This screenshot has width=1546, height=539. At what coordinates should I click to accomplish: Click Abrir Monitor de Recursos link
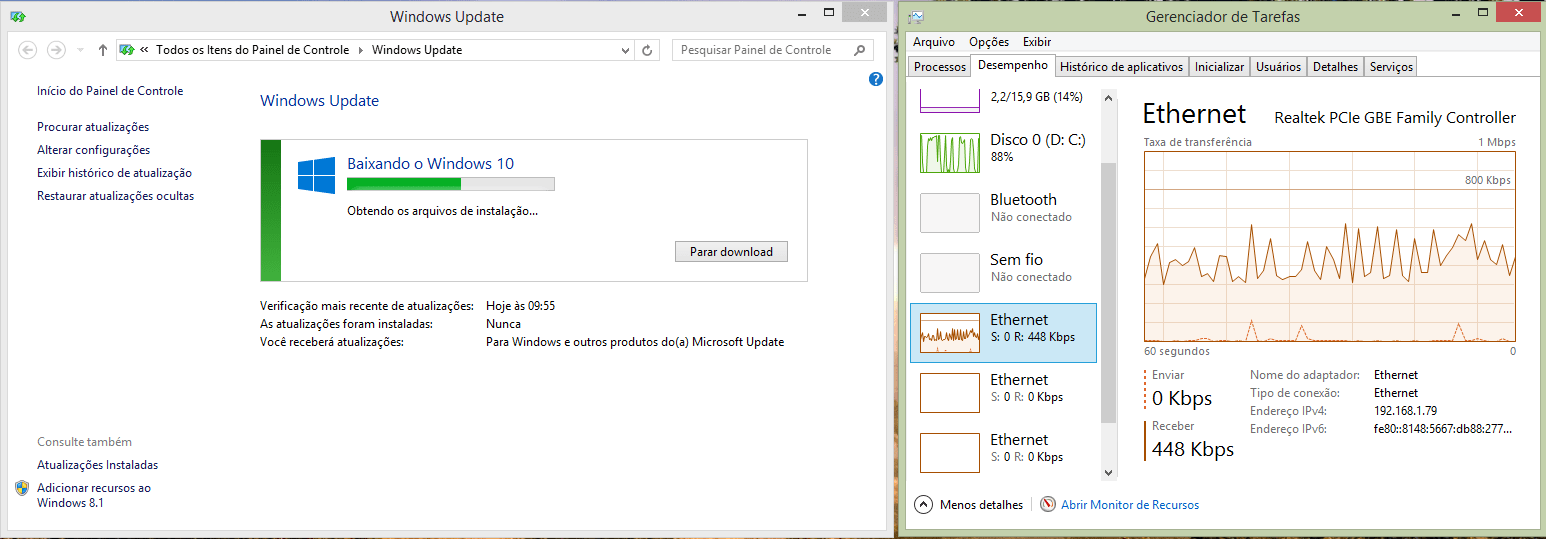(x=1130, y=505)
